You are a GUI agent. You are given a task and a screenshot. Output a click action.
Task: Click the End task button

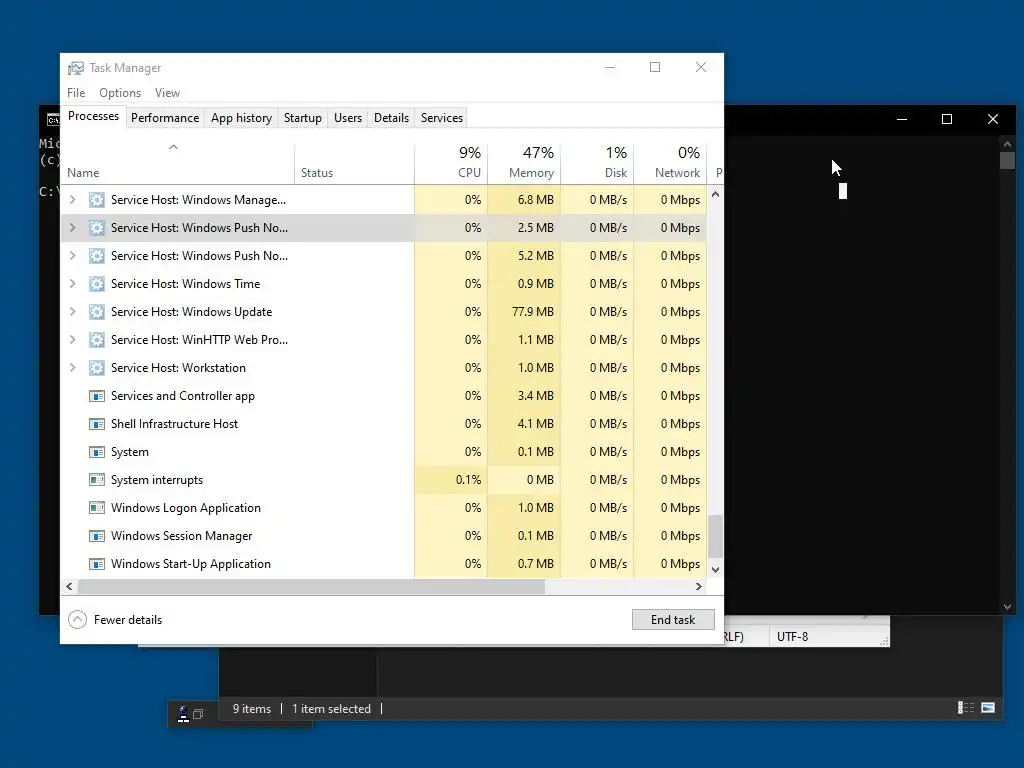(673, 620)
